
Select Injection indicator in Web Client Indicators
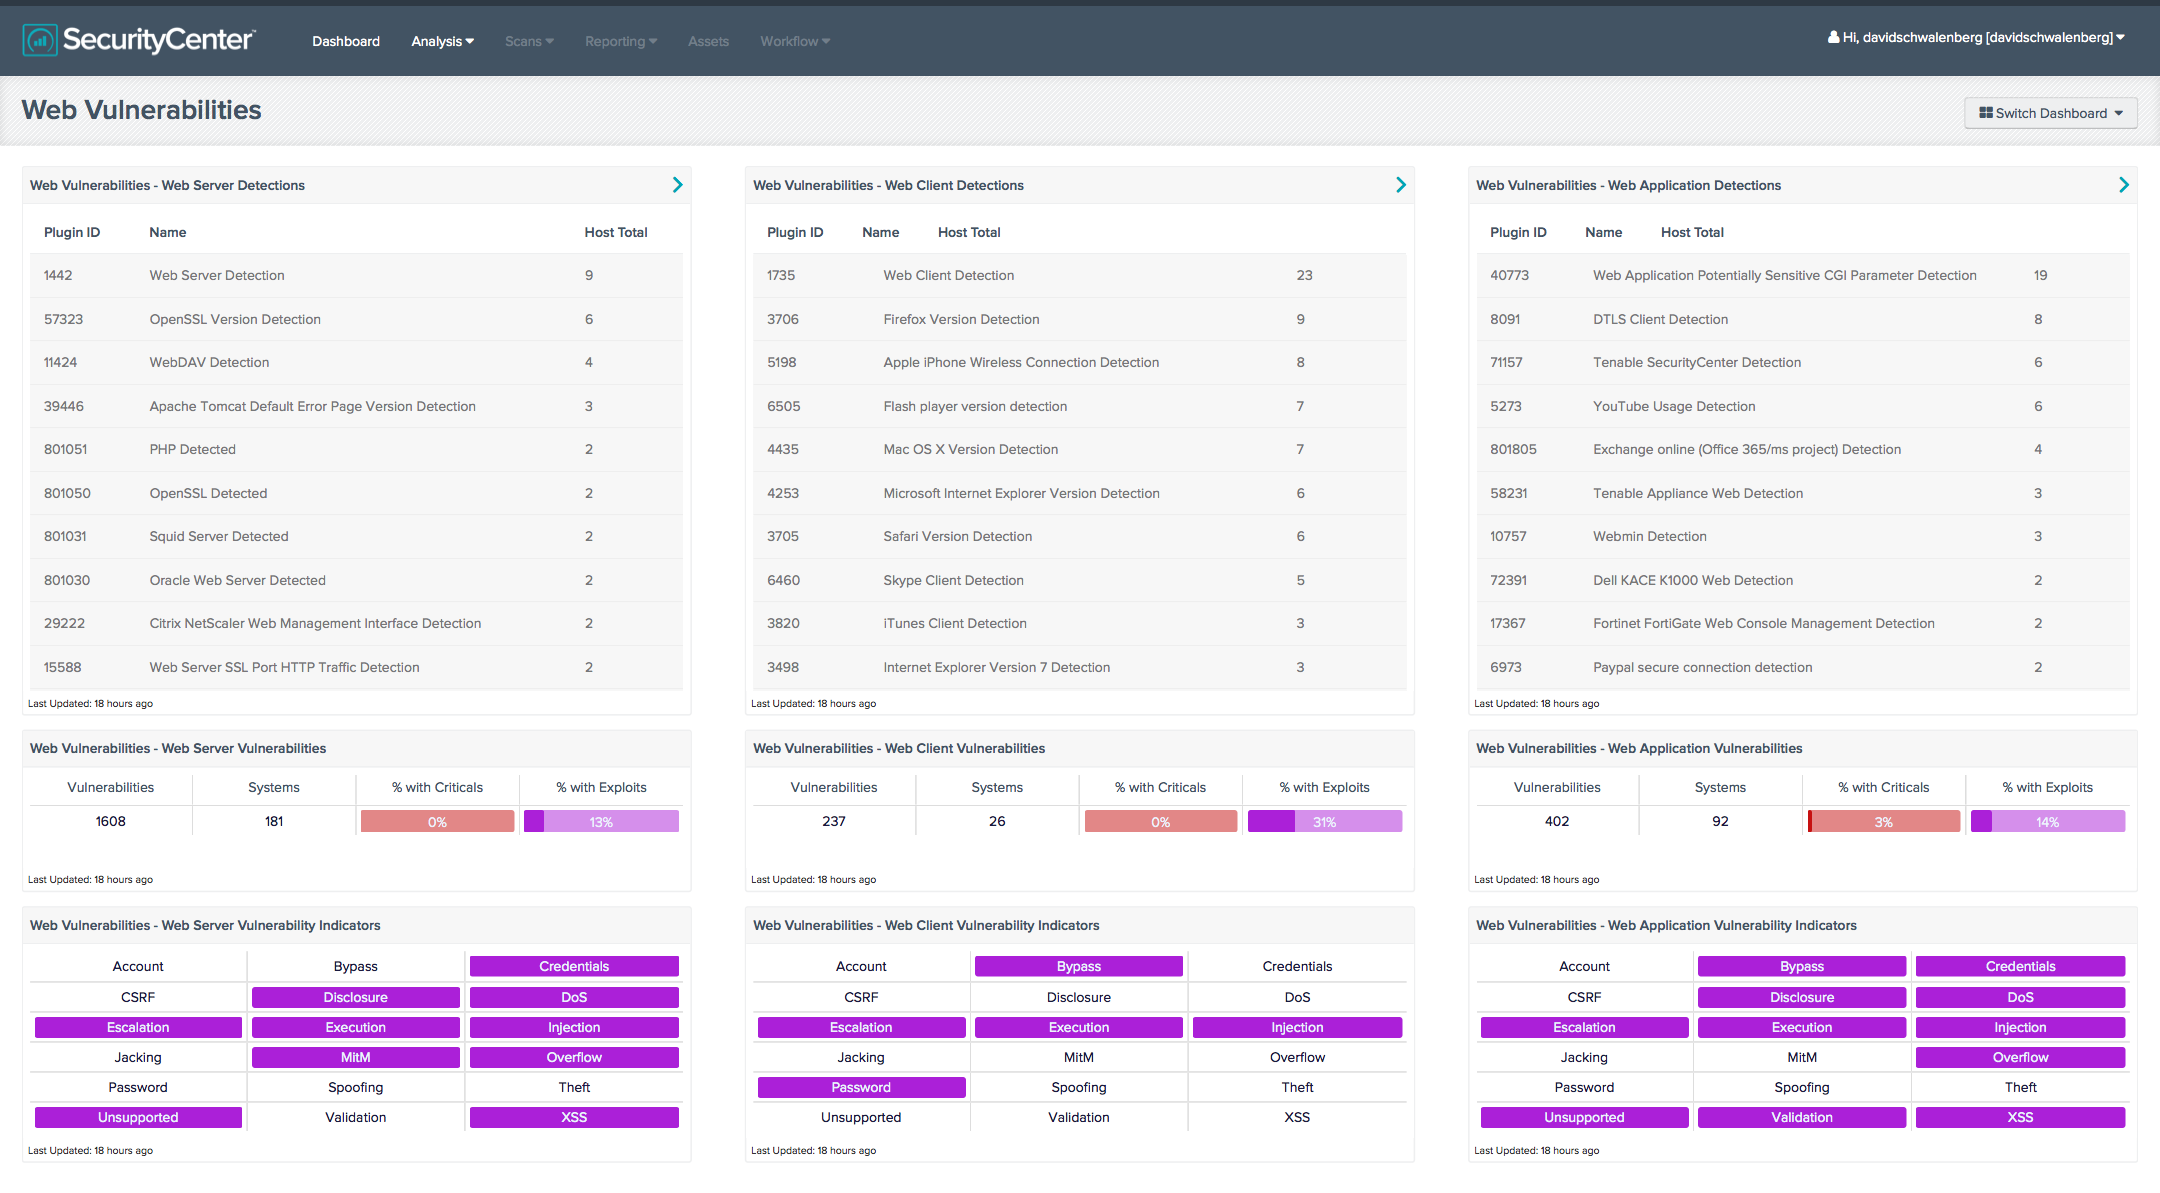pyautogui.click(x=1297, y=1027)
